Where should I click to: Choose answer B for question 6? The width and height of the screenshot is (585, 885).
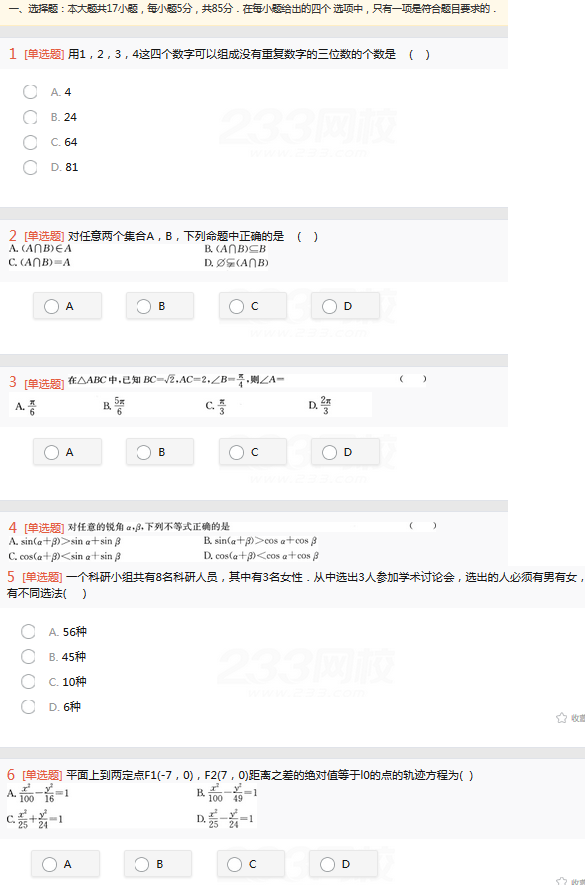coord(158,864)
